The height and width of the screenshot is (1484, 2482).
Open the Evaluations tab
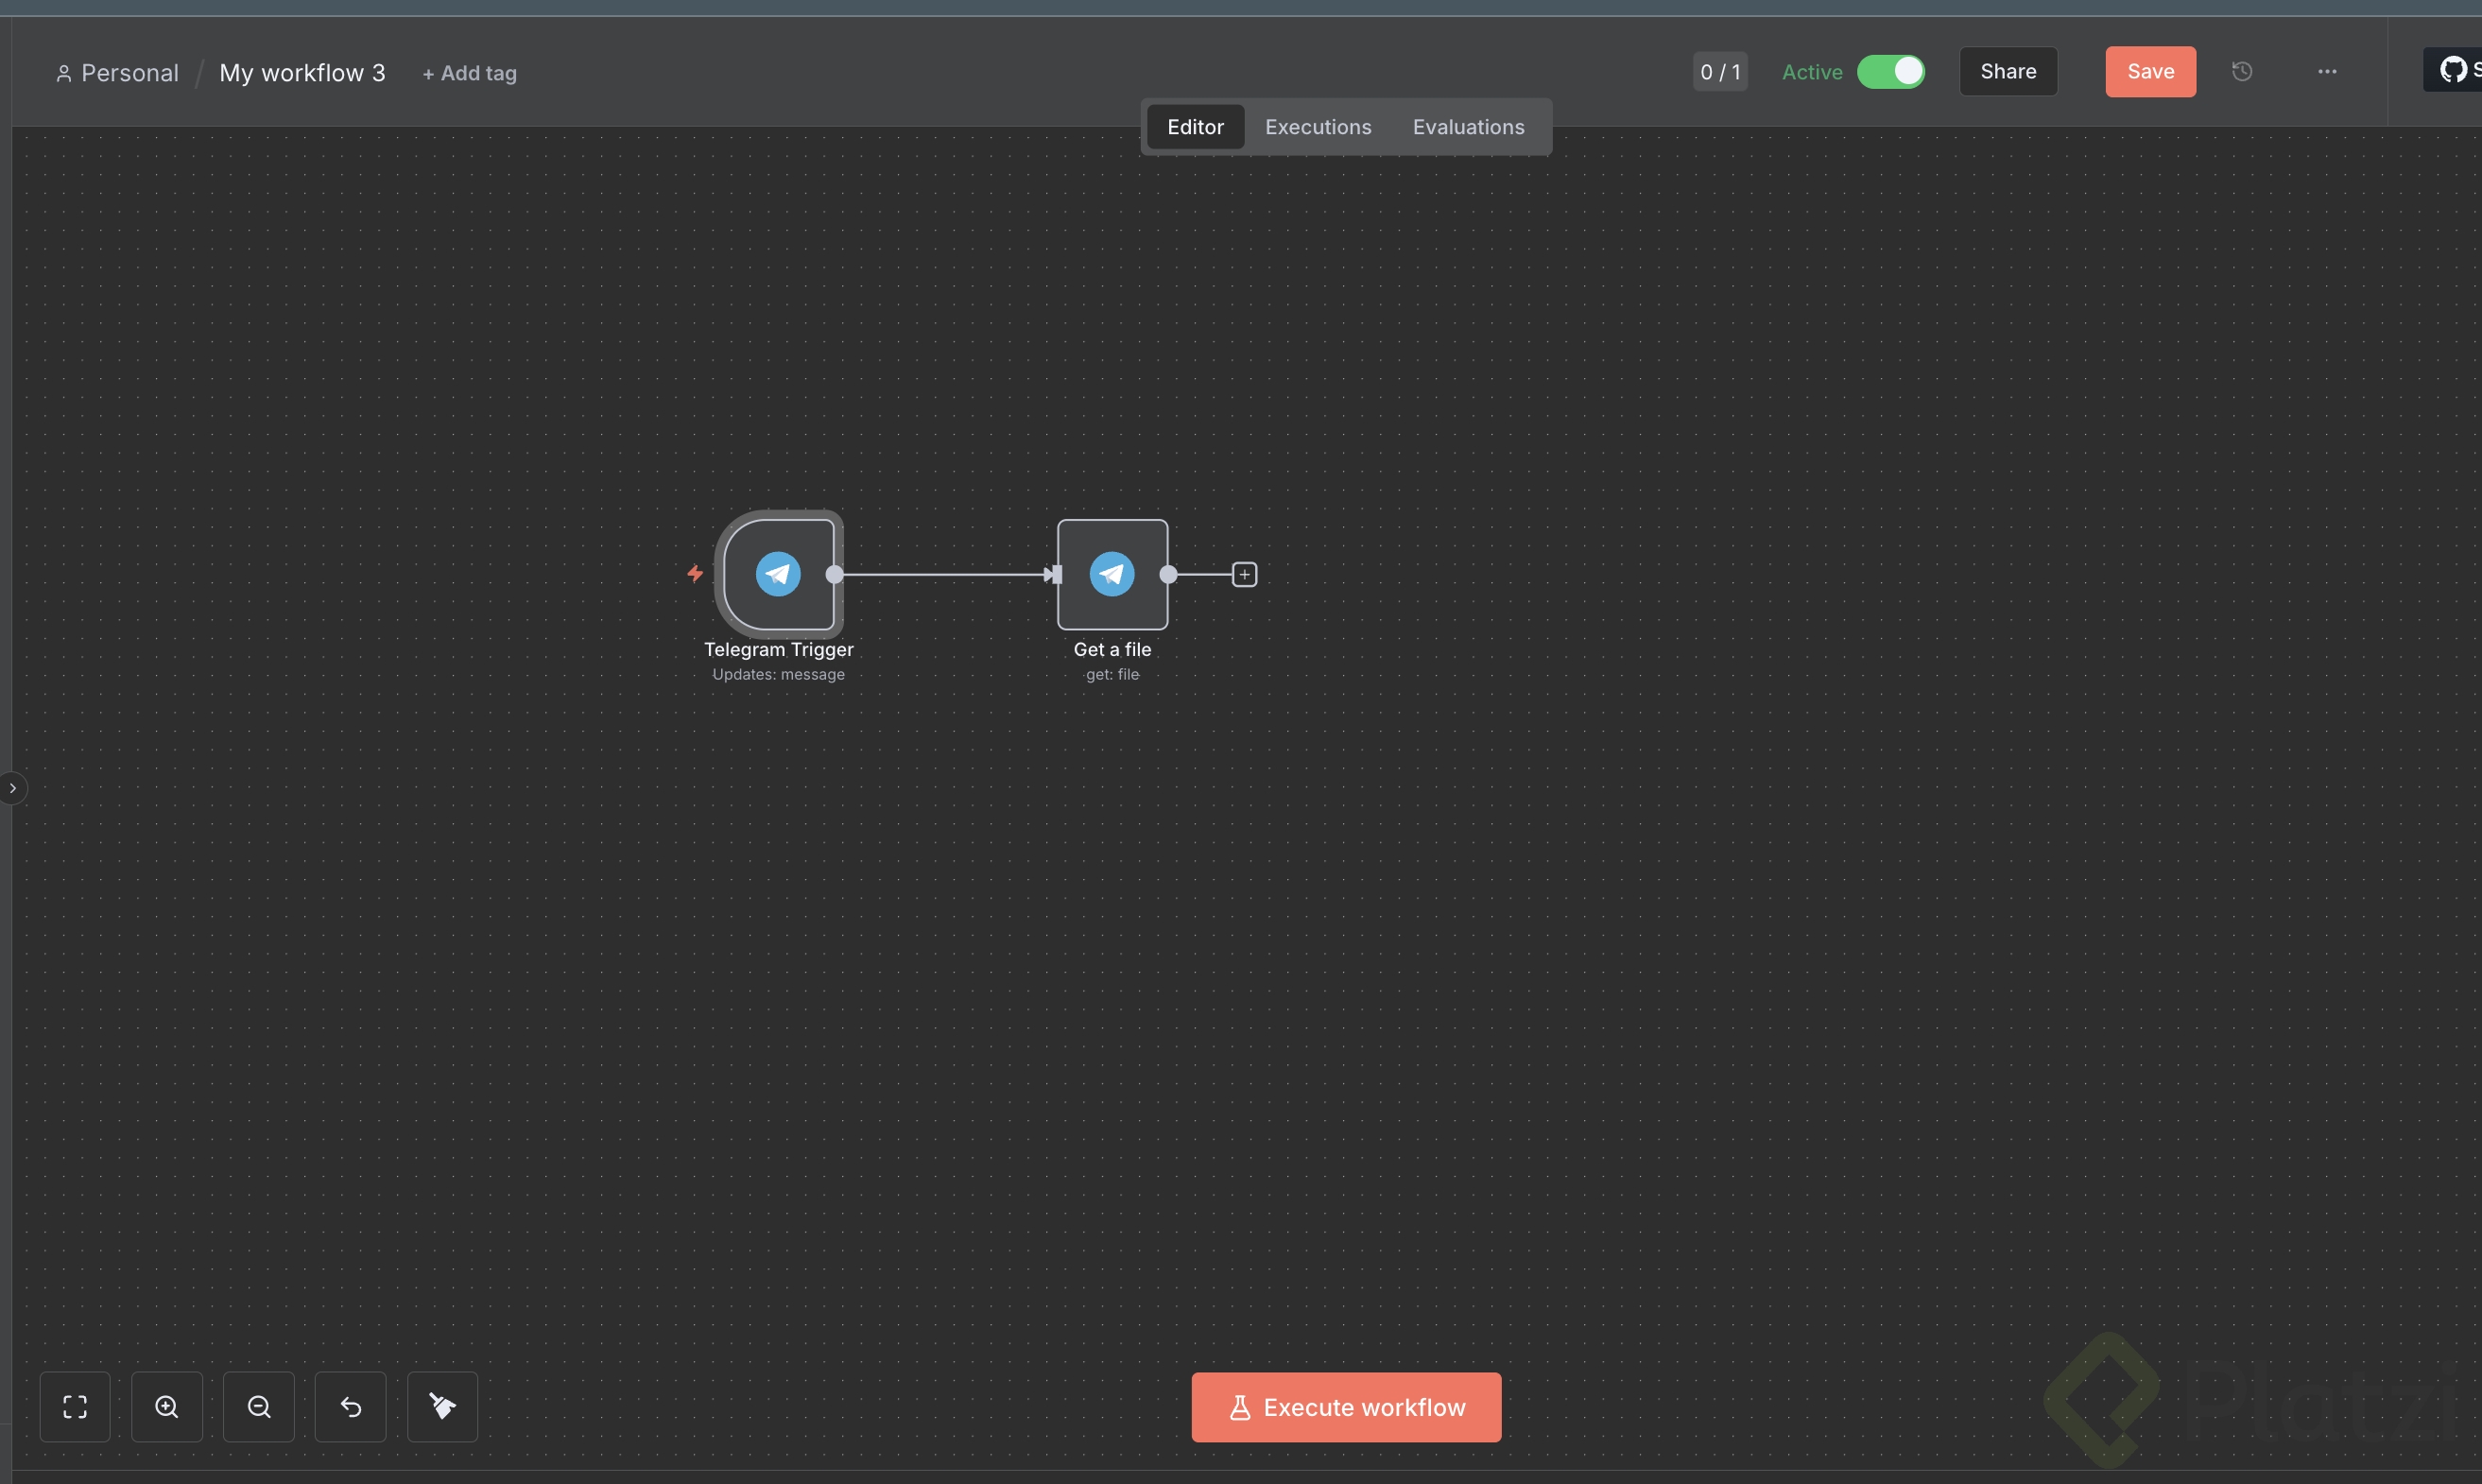point(1468,127)
